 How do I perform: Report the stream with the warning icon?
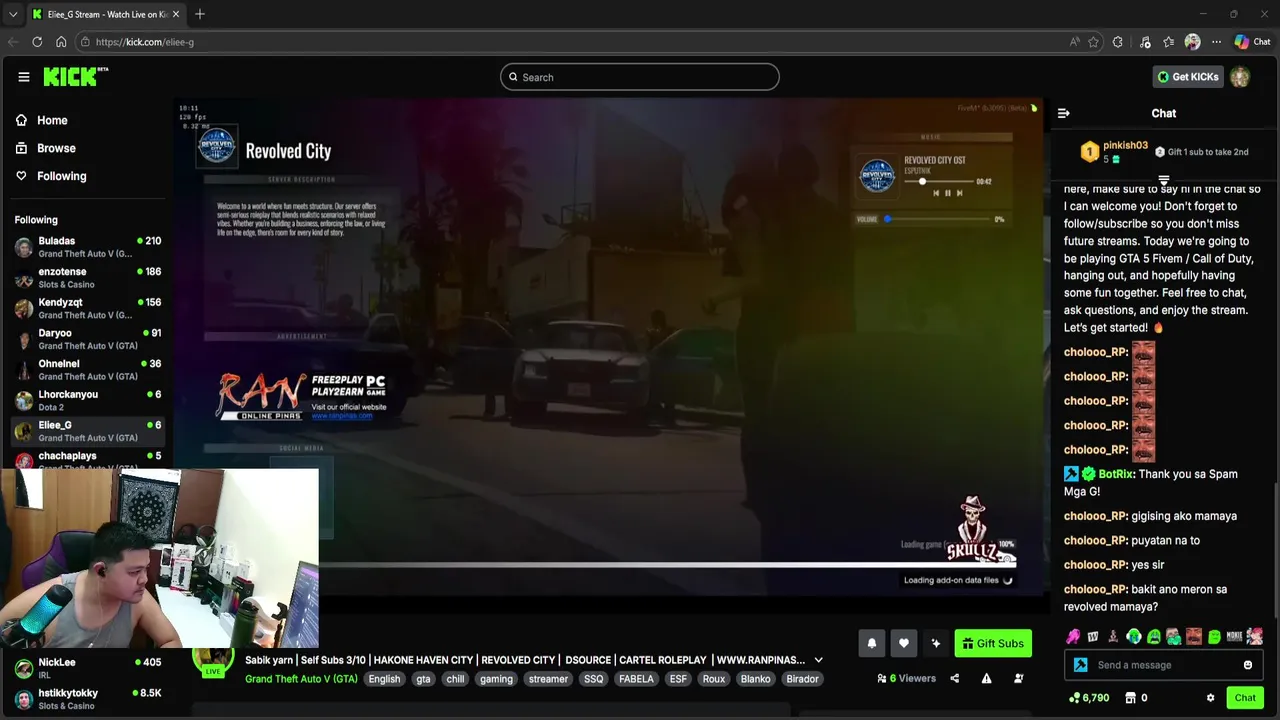point(986,678)
